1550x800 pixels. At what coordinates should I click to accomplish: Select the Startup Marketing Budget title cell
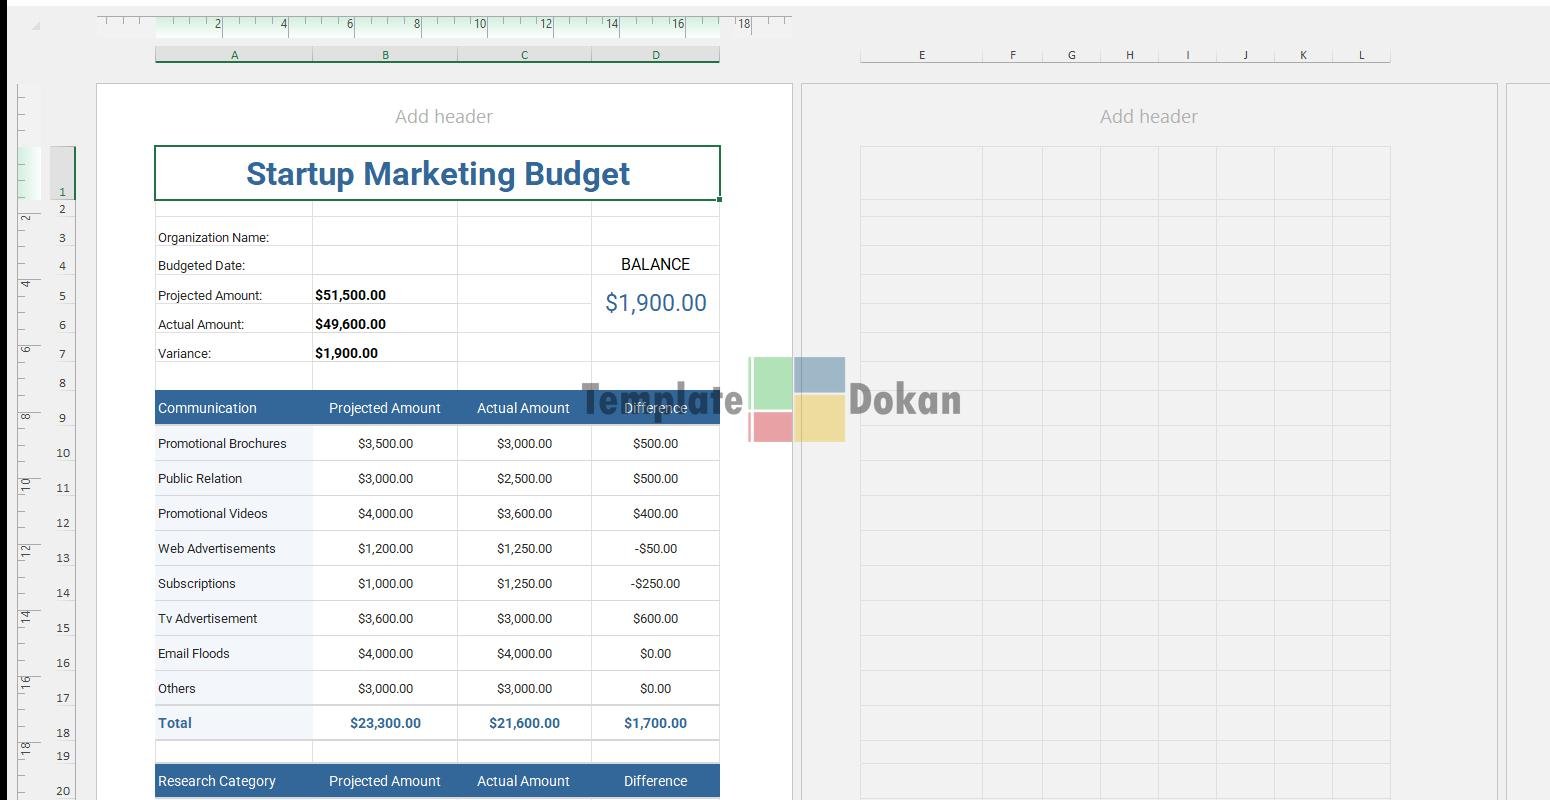pyautogui.click(x=437, y=174)
